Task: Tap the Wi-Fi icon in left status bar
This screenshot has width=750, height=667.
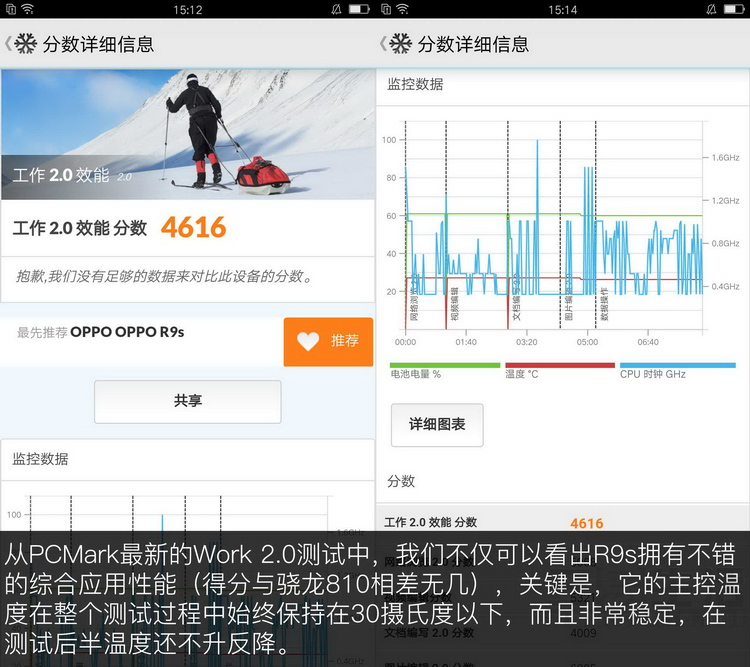Action: pos(28,9)
